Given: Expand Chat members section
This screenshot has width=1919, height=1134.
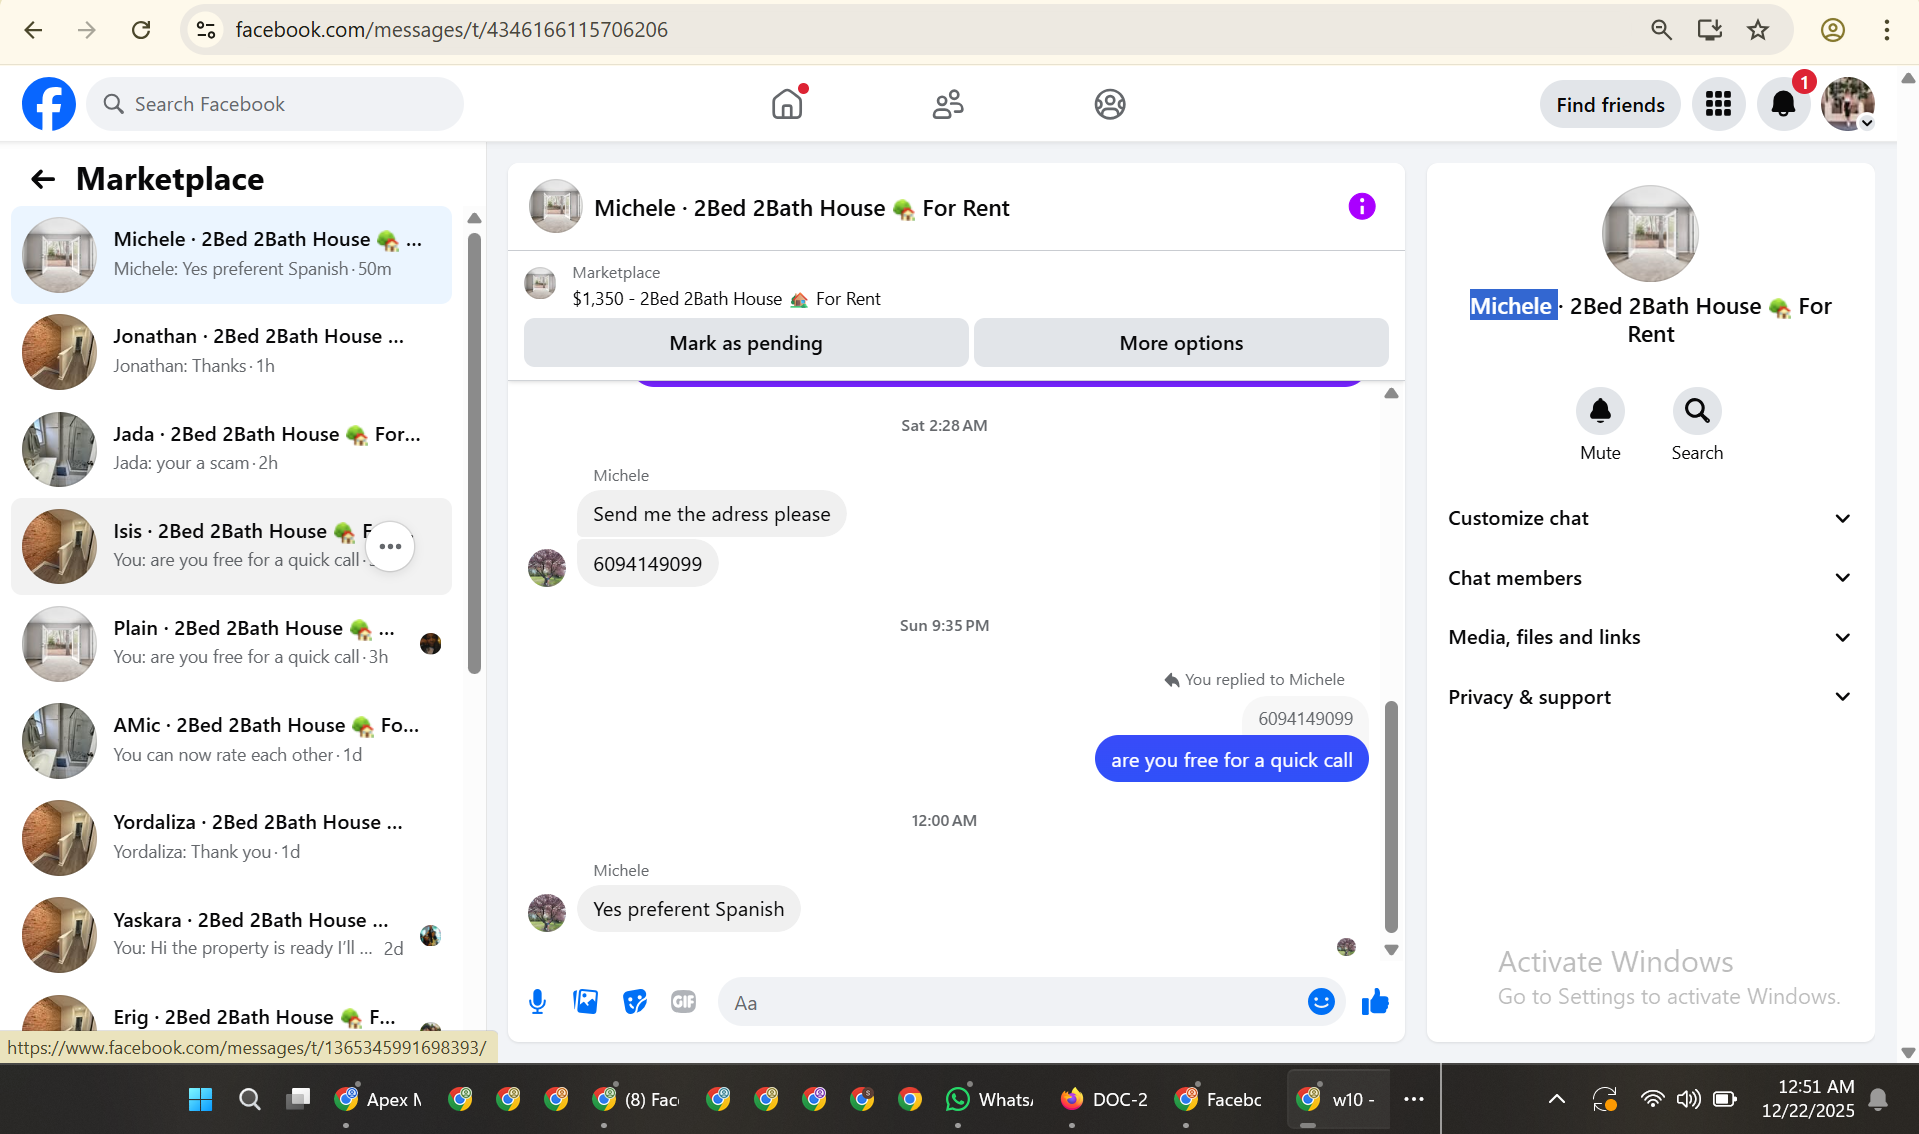Looking at the screenshot, I should (x=1650, y=578).
